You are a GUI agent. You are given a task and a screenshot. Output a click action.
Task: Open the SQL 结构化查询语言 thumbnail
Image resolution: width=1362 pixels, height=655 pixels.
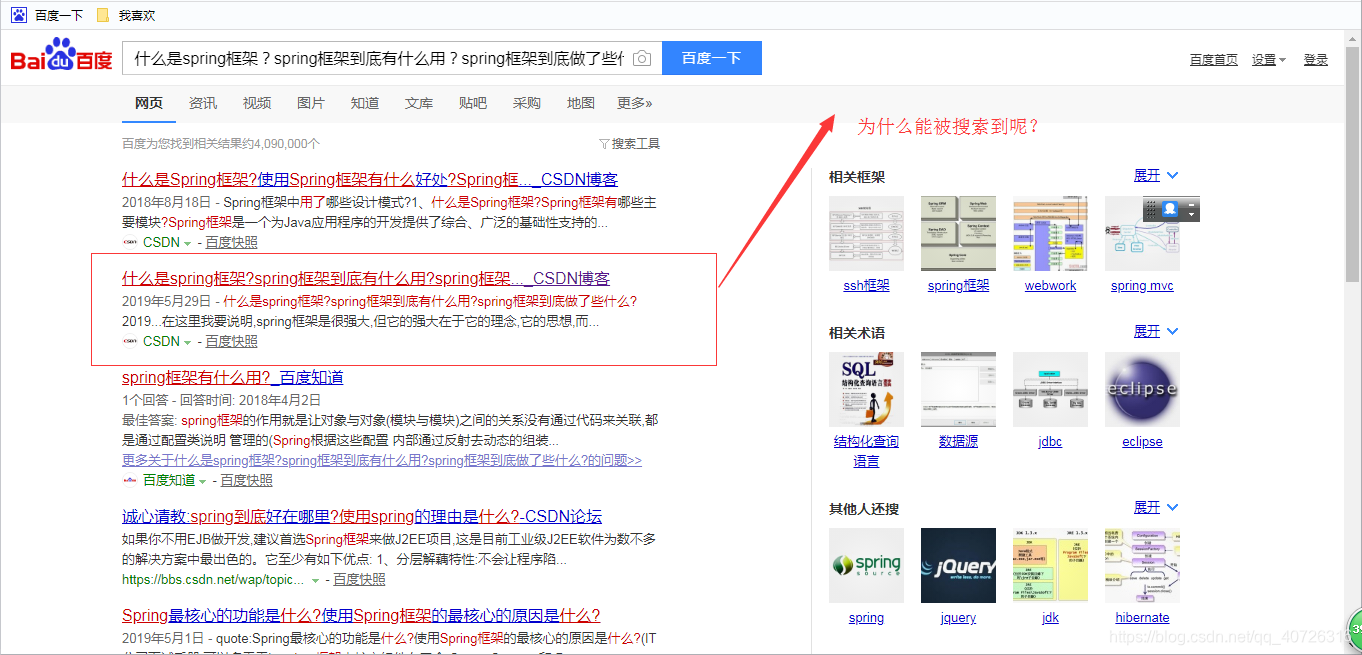point(866,389)
